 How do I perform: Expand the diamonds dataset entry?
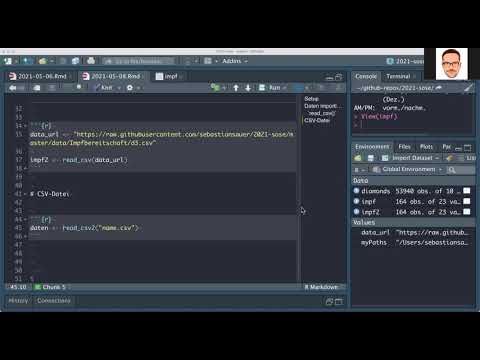coord(356,191)
